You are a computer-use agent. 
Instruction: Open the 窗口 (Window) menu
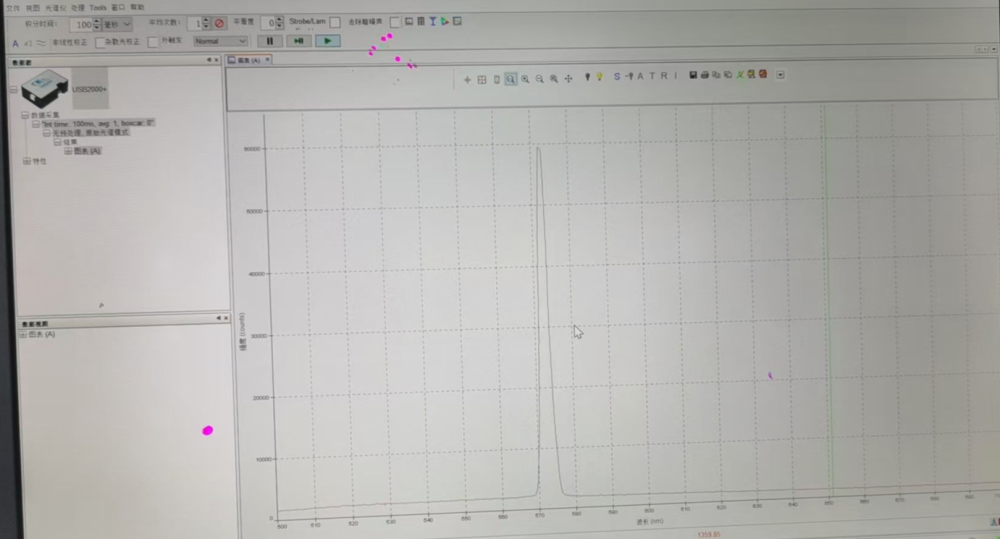click(118, 8)
